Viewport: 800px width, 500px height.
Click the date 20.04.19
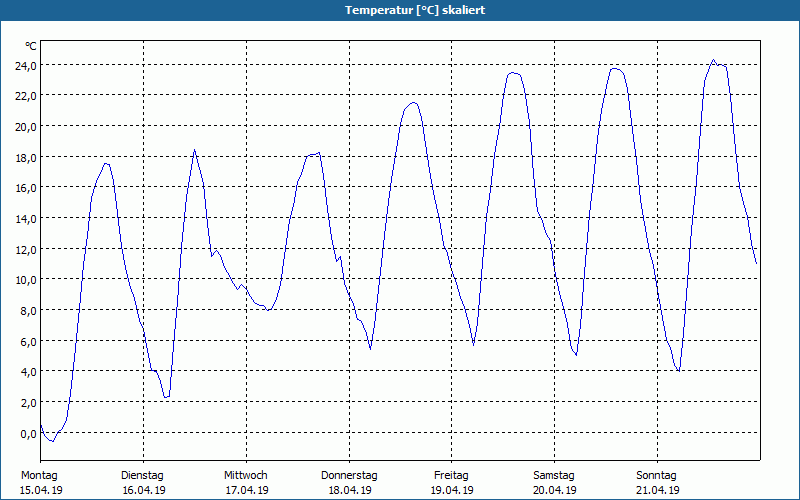point(555,490)
